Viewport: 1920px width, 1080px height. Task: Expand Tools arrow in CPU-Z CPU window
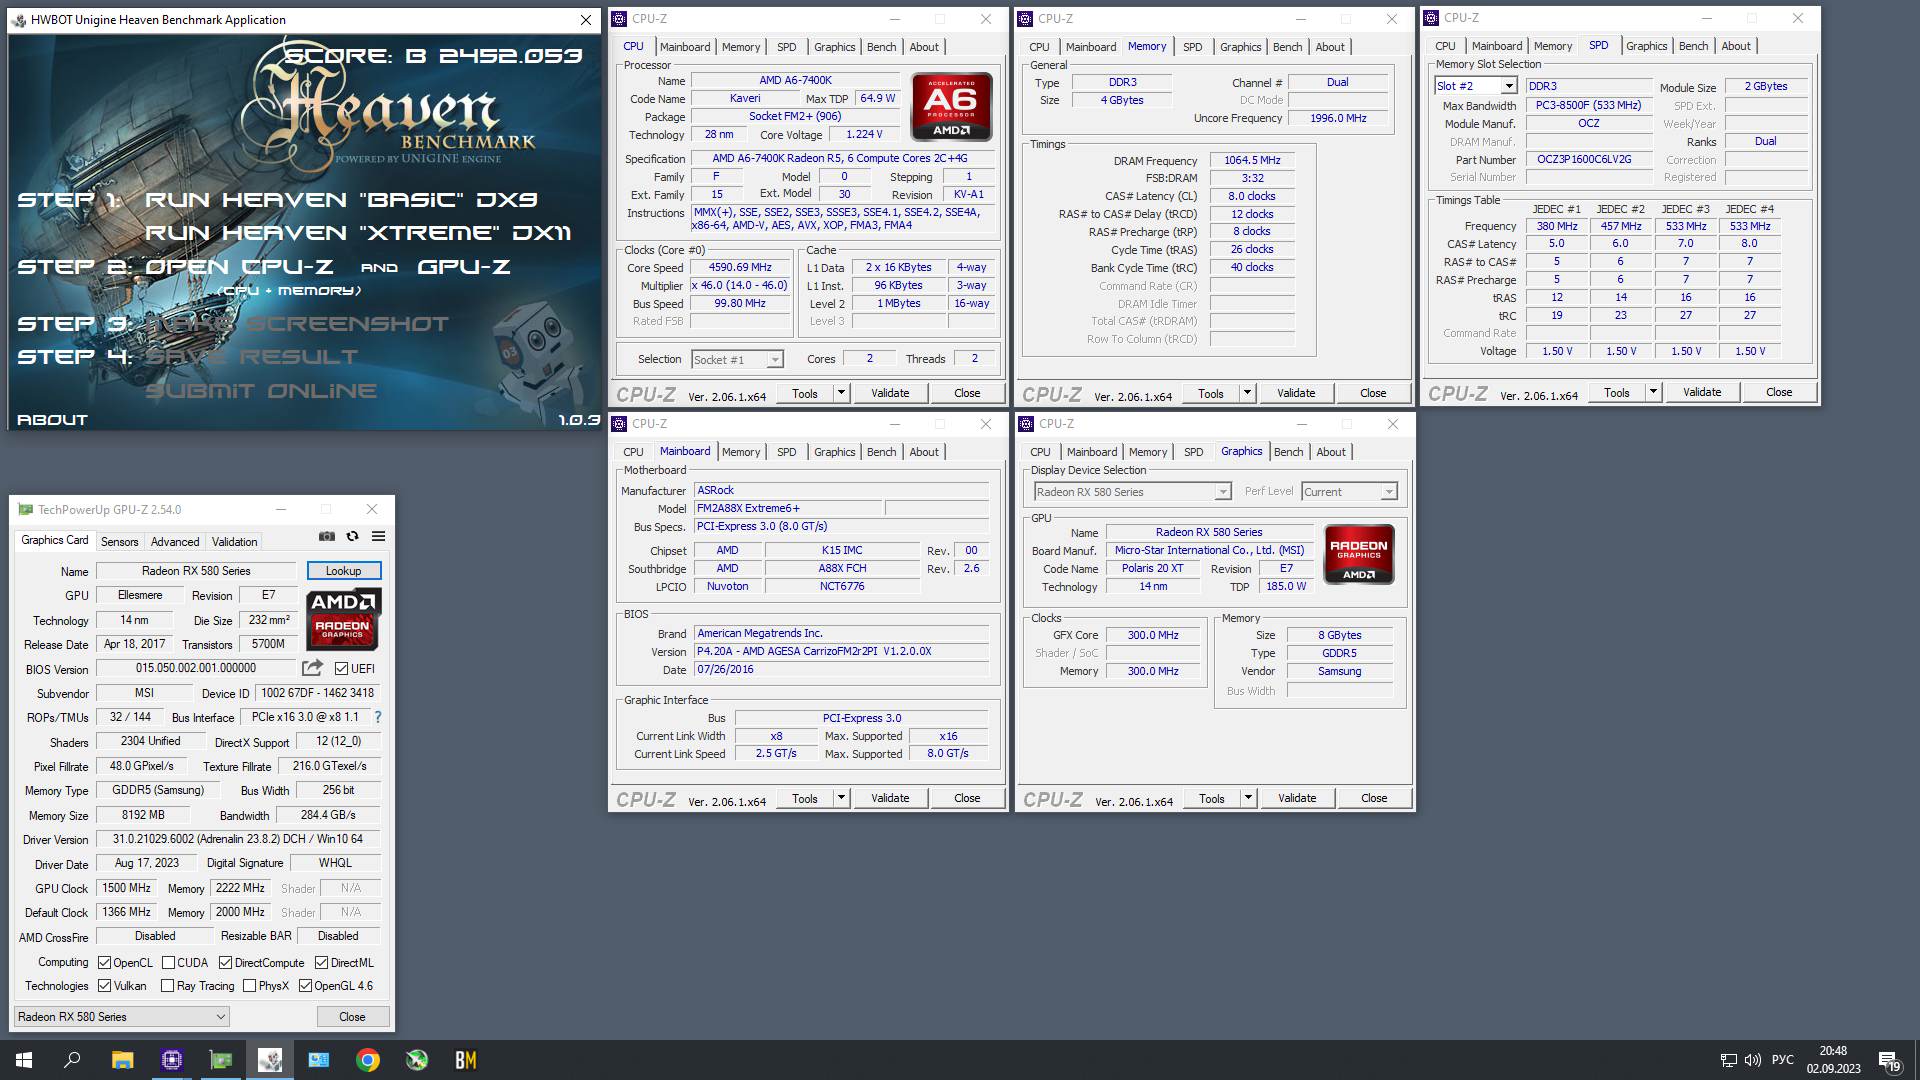click(841, 393)
